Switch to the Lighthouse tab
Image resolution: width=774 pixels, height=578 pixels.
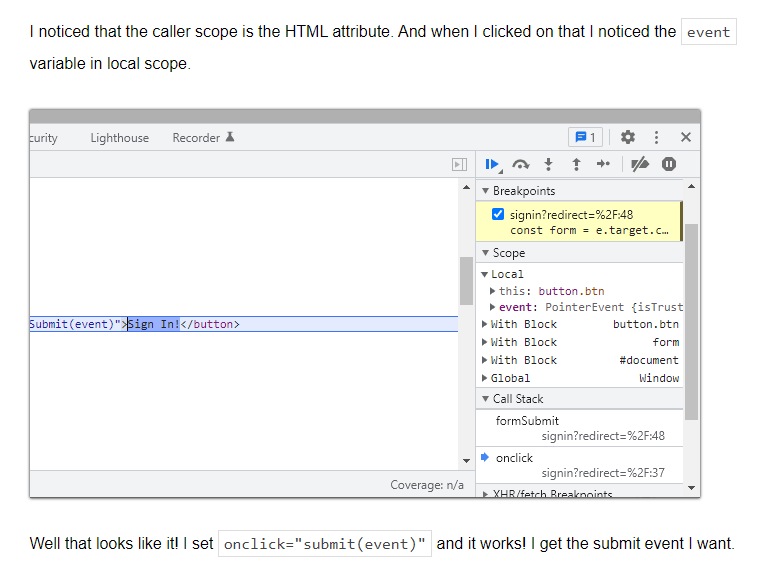click(x=119, y=138)
